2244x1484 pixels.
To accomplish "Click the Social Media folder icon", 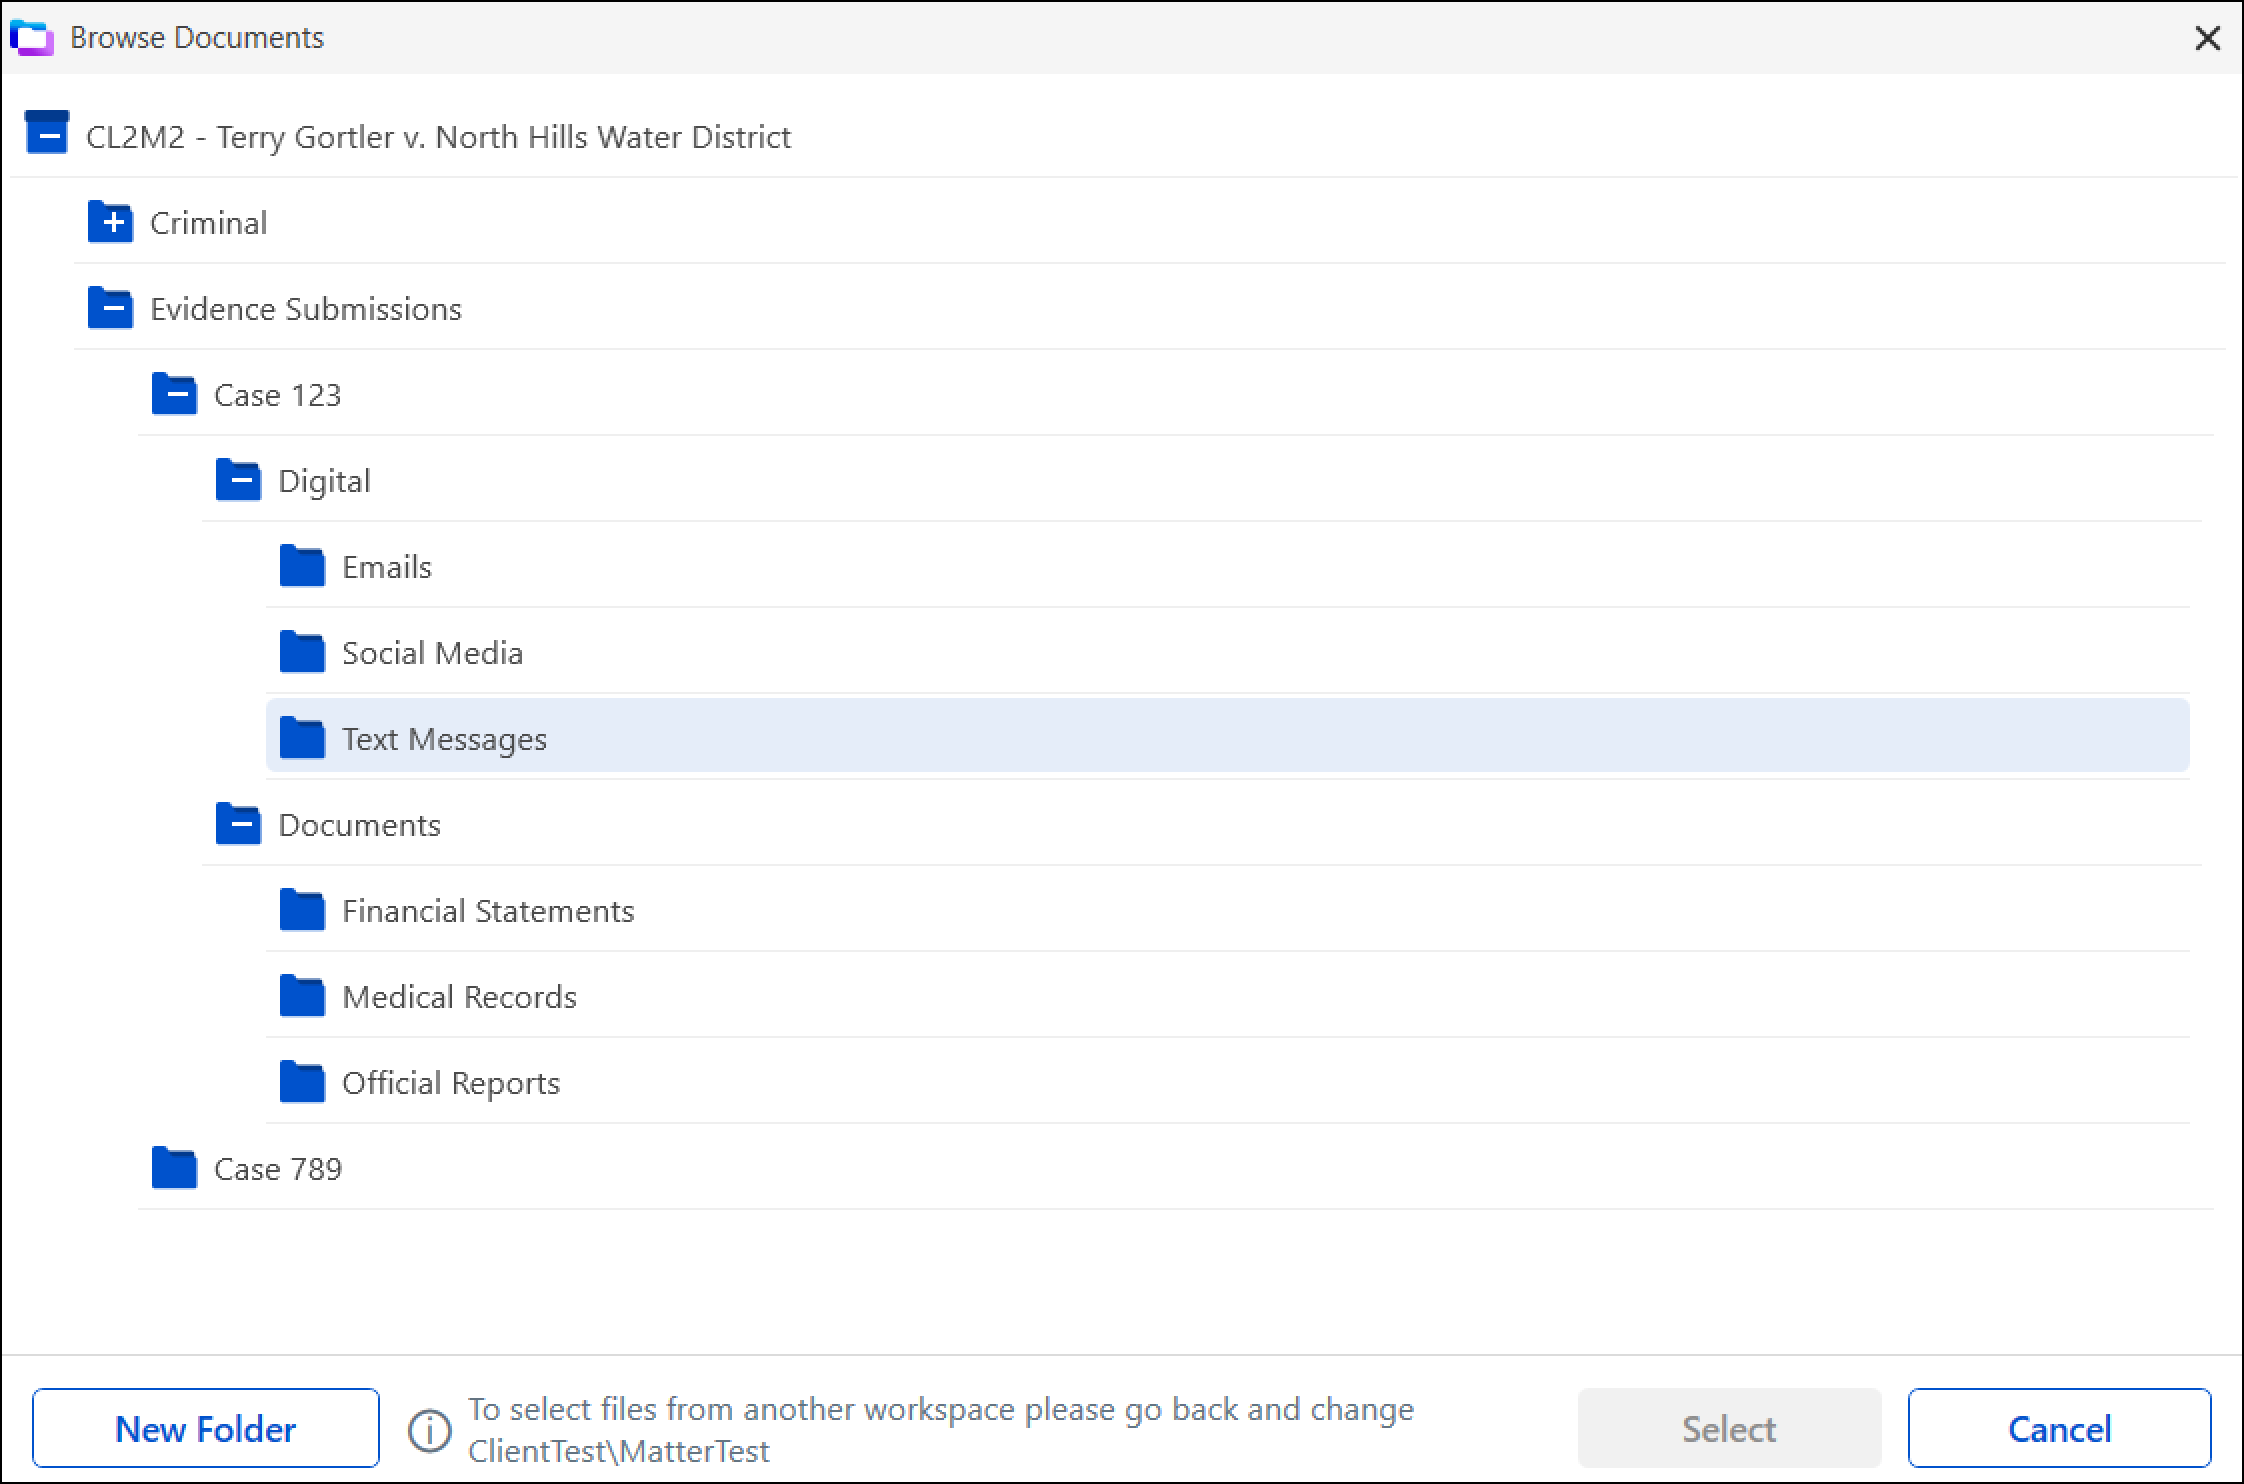I will (x=302, y=651).
